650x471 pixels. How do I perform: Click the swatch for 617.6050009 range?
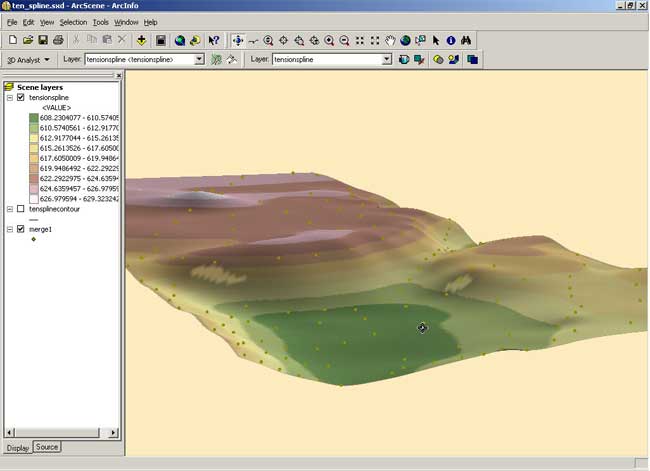pos(34,158)
